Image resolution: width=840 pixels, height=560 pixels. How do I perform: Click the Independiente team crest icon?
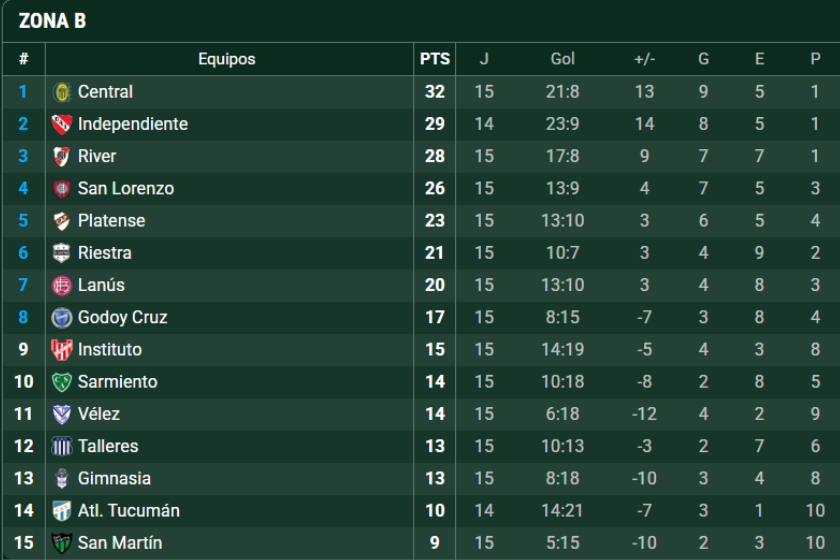(x=62, y=124)
